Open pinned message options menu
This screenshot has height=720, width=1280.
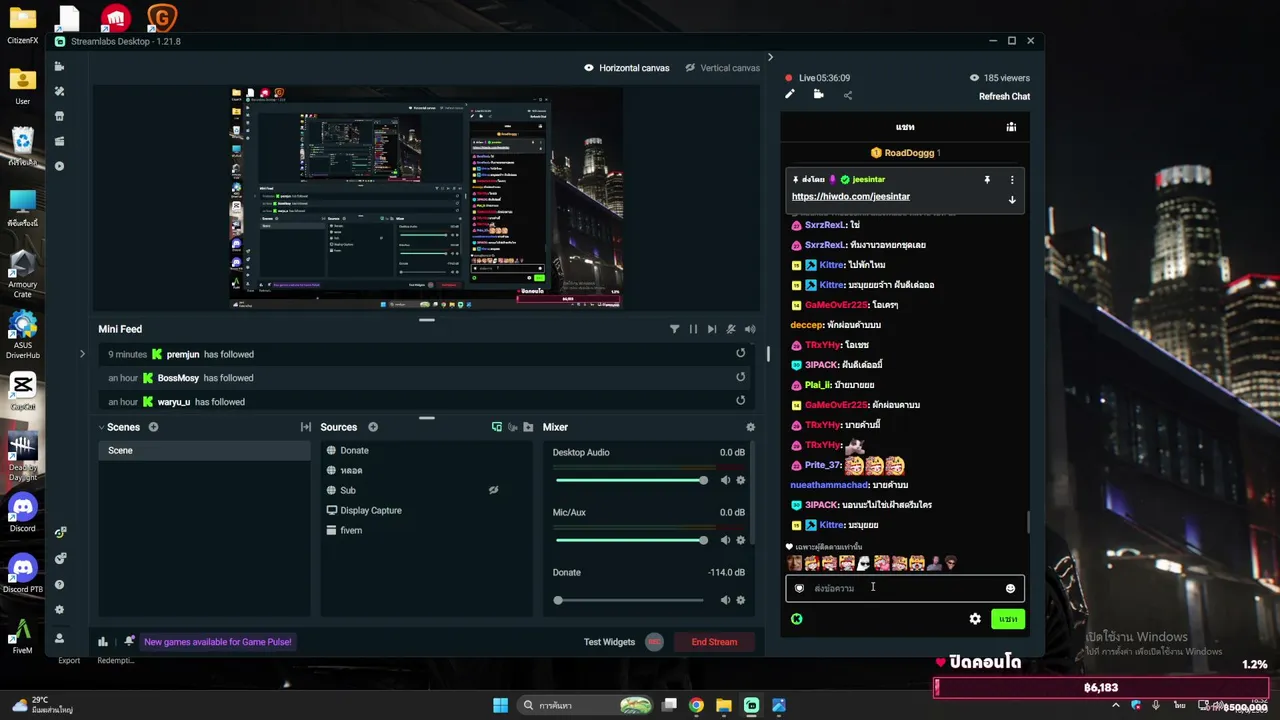click(1012, 180)
